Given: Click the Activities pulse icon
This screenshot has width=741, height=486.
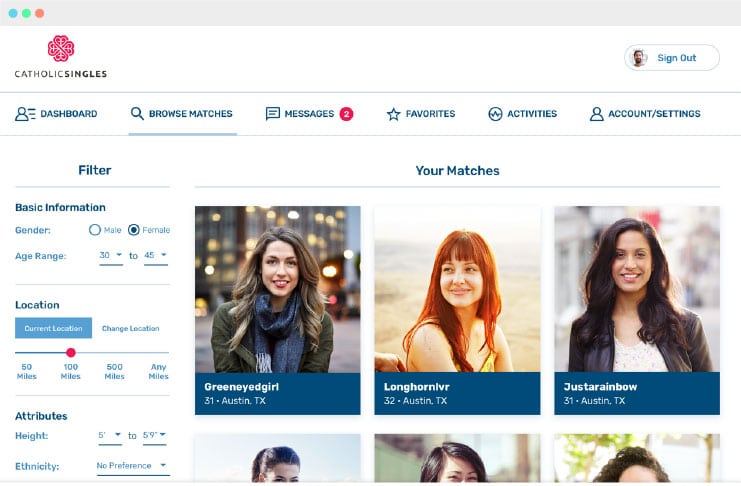Looking at the screenshot, I should click(495, 114).
